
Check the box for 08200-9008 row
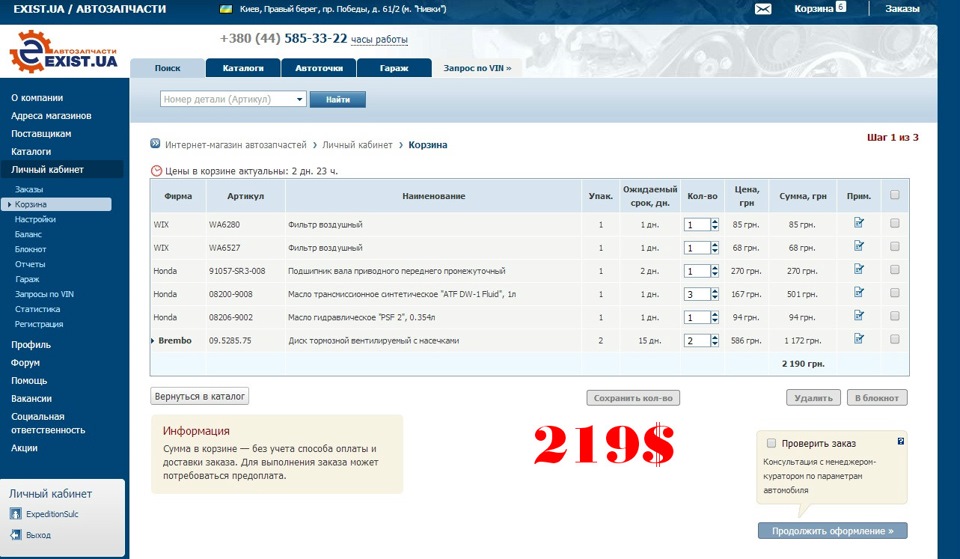[x=894, y=293]
